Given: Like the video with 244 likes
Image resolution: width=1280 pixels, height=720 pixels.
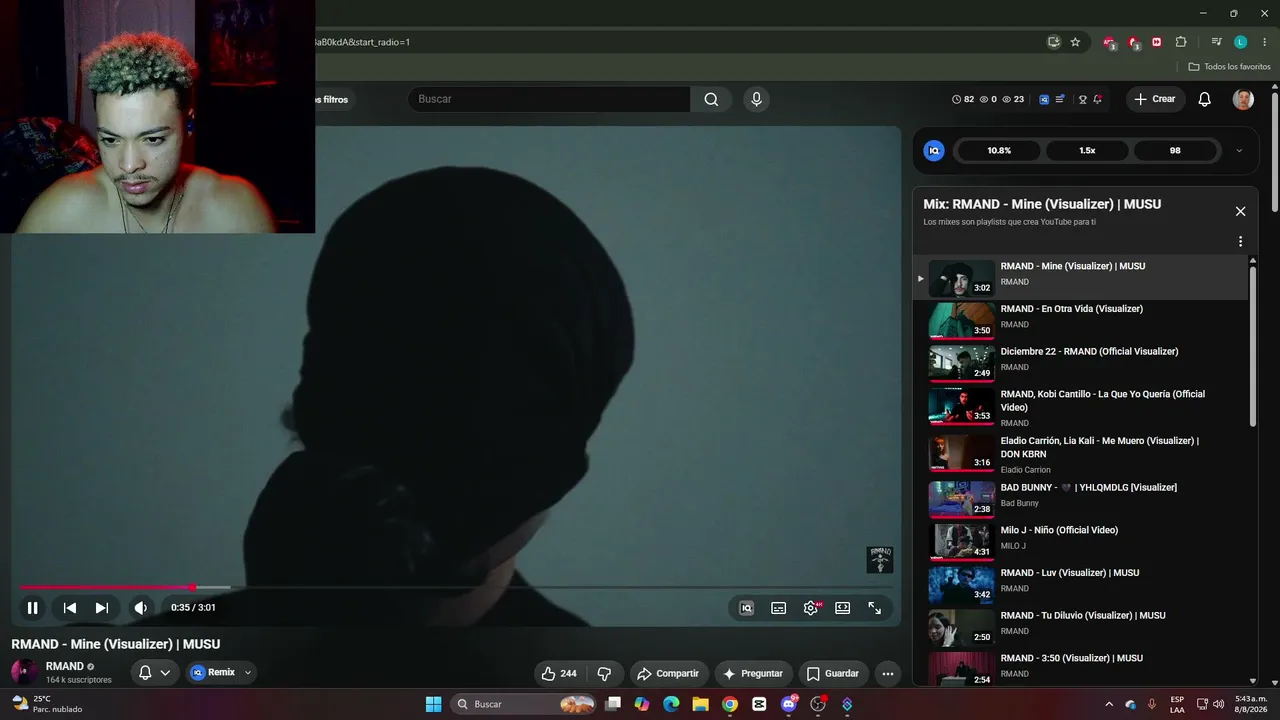Looking at the screenshot, I should pos(559,674).
